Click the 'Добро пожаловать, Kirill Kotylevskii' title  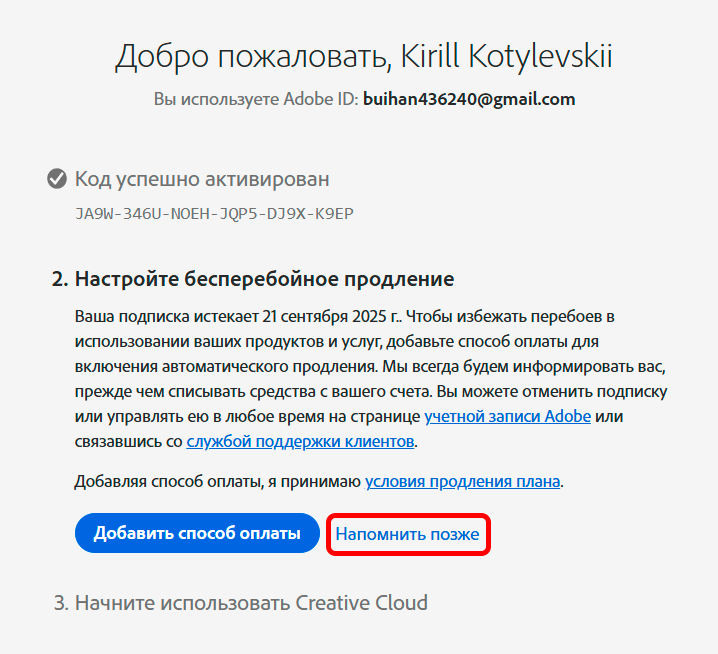364,56
